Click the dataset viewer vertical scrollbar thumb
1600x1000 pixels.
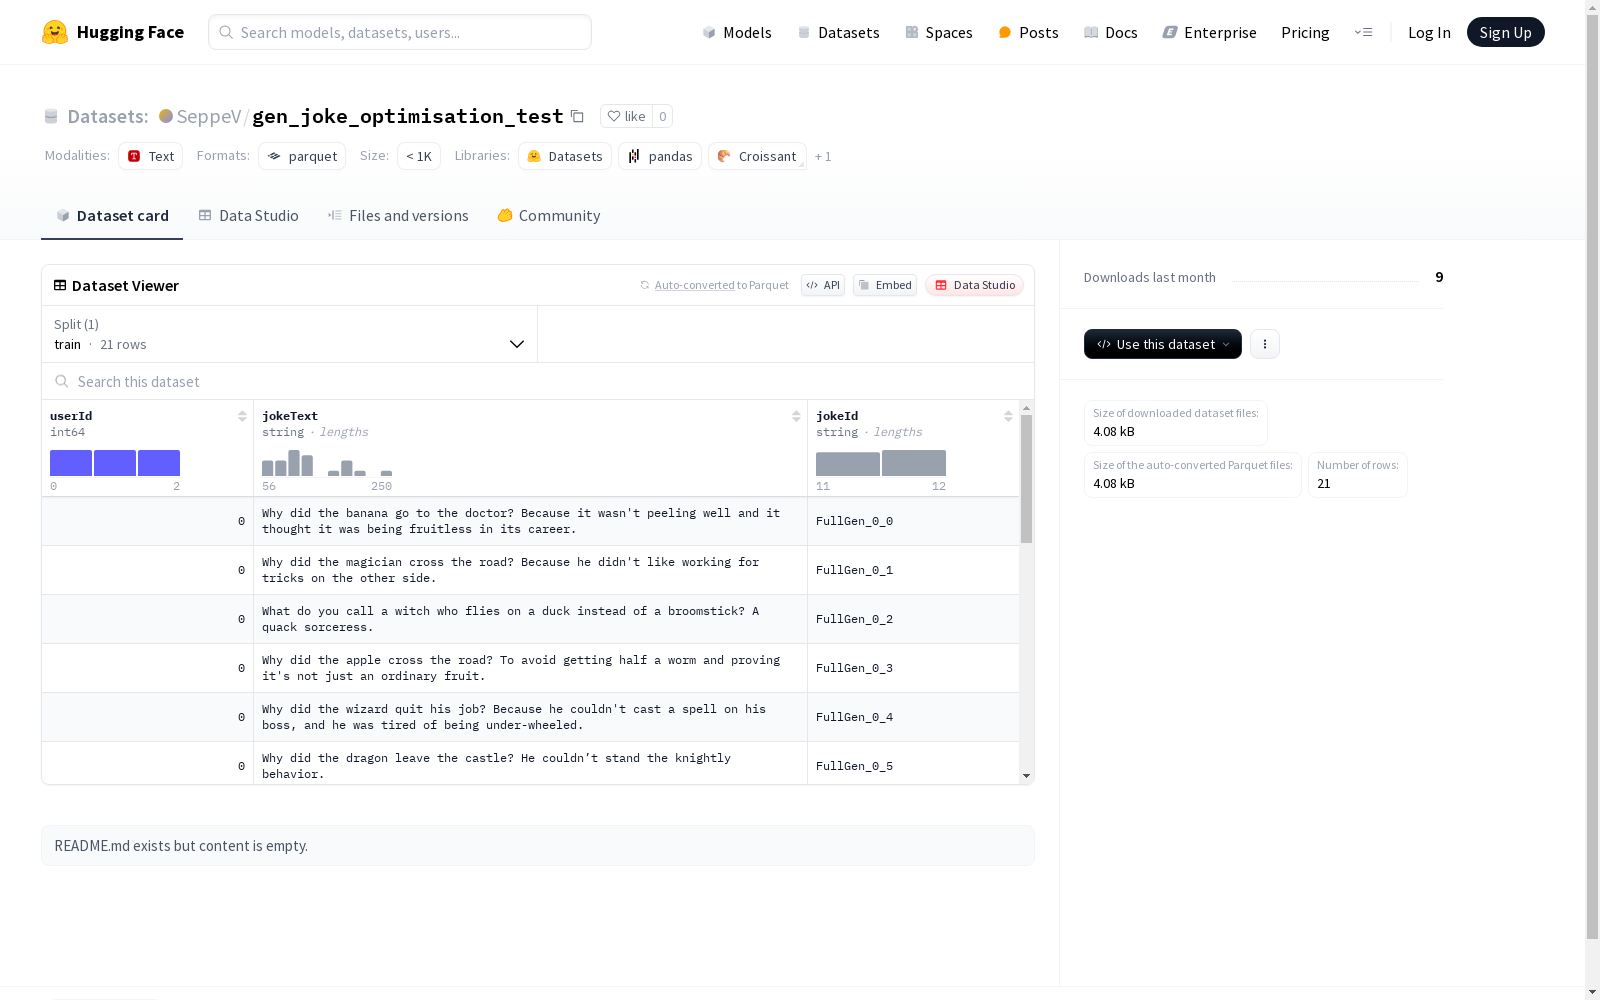(x=1026, y=479)
